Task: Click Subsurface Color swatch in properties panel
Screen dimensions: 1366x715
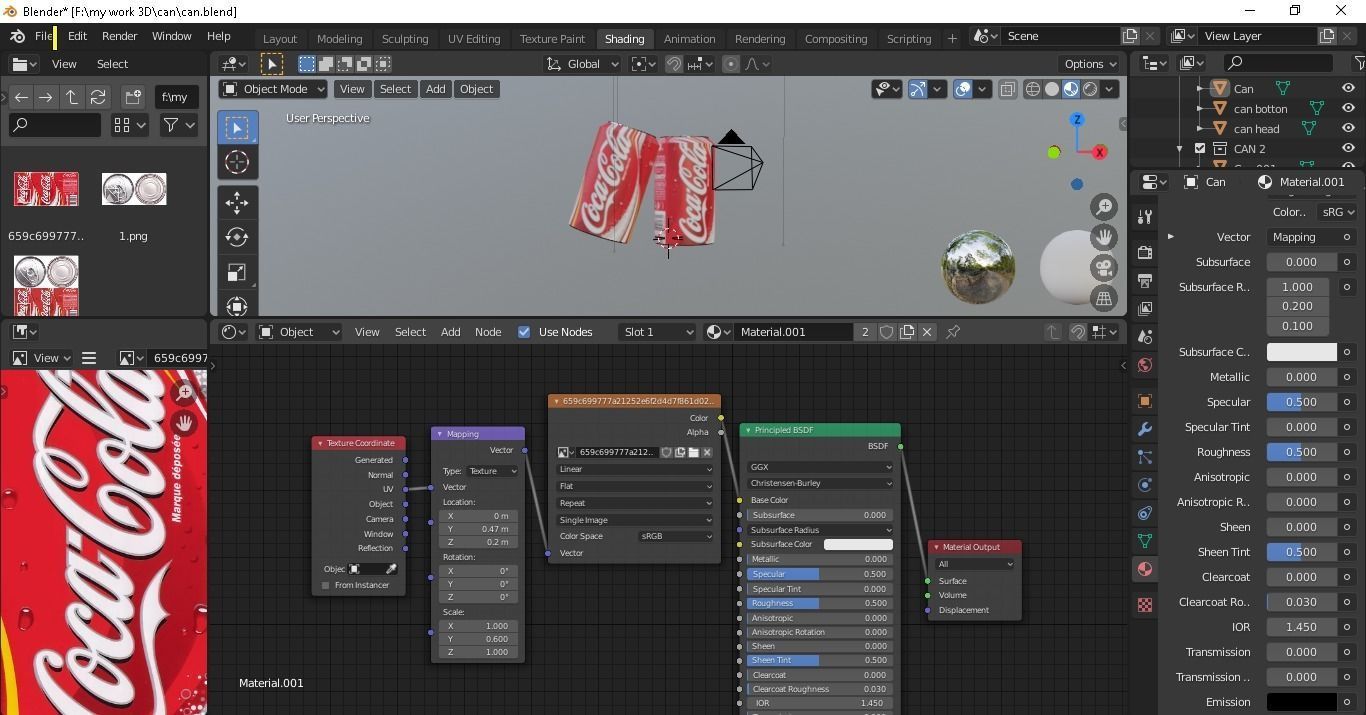Action: (1301, 352)
